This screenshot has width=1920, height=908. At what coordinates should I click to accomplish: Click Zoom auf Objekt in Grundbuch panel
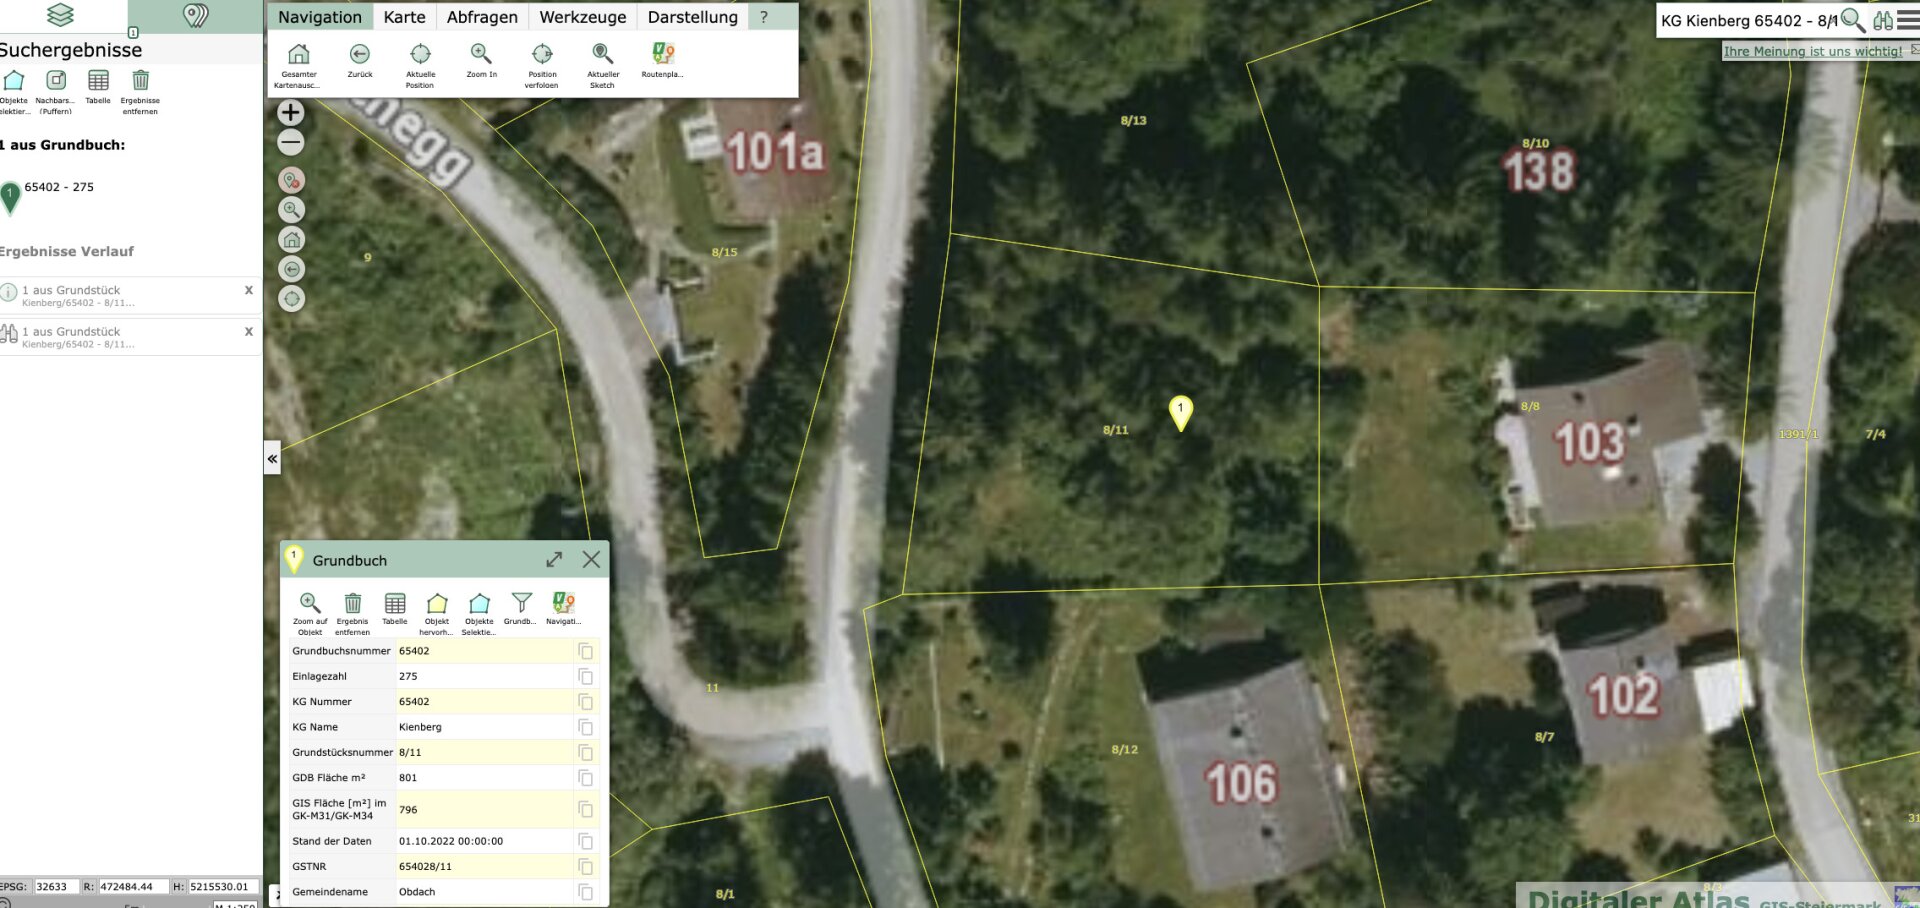(310, 603)
